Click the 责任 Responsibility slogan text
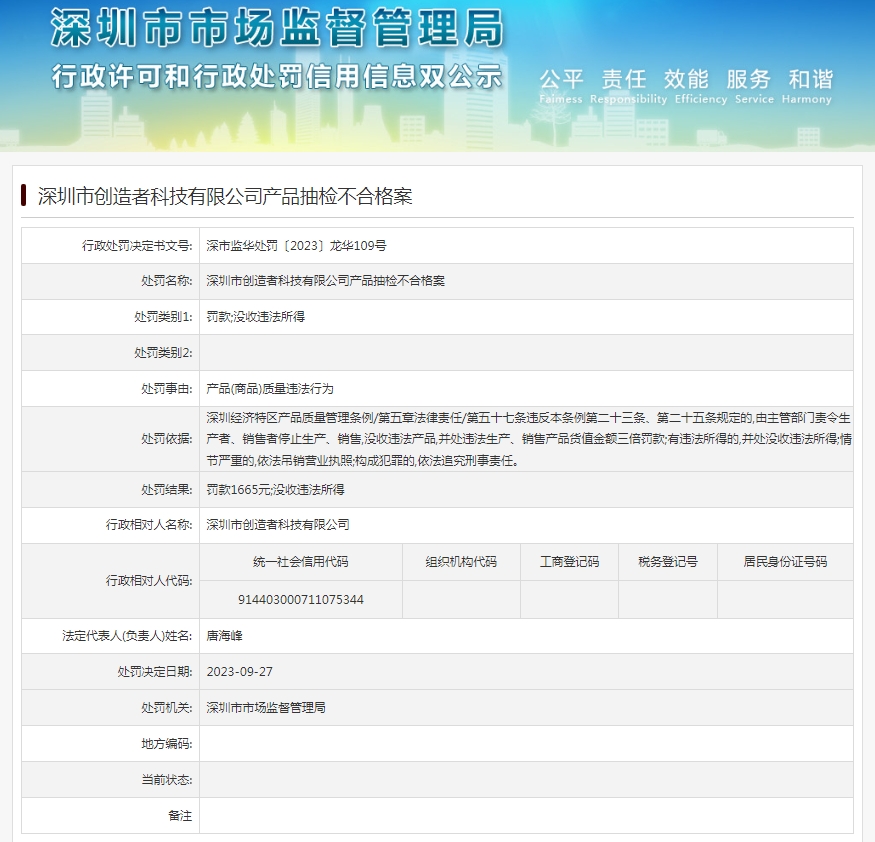The image size is (875, 842). pos(628,86)
